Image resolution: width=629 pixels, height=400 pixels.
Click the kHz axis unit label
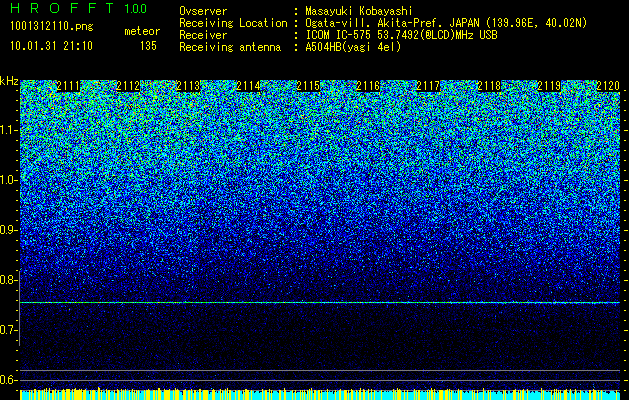(x=9, y=81)
